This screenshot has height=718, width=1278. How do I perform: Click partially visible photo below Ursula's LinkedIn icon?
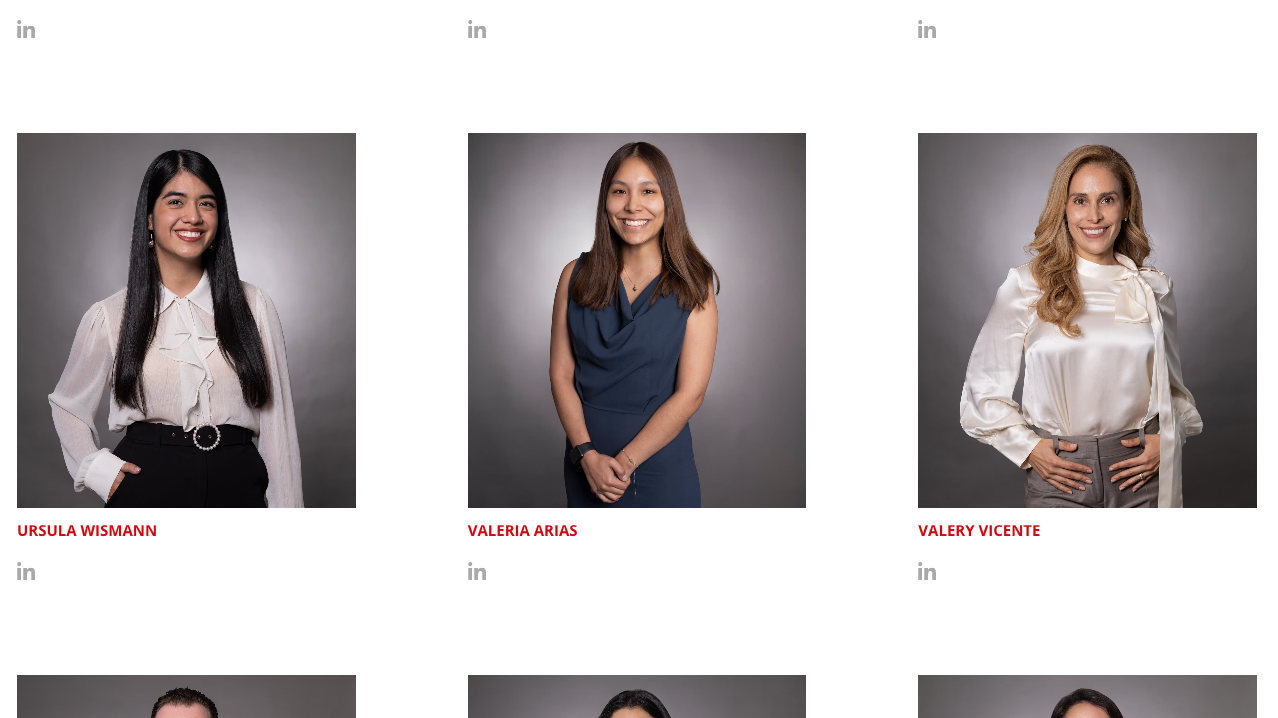point(186,697)
